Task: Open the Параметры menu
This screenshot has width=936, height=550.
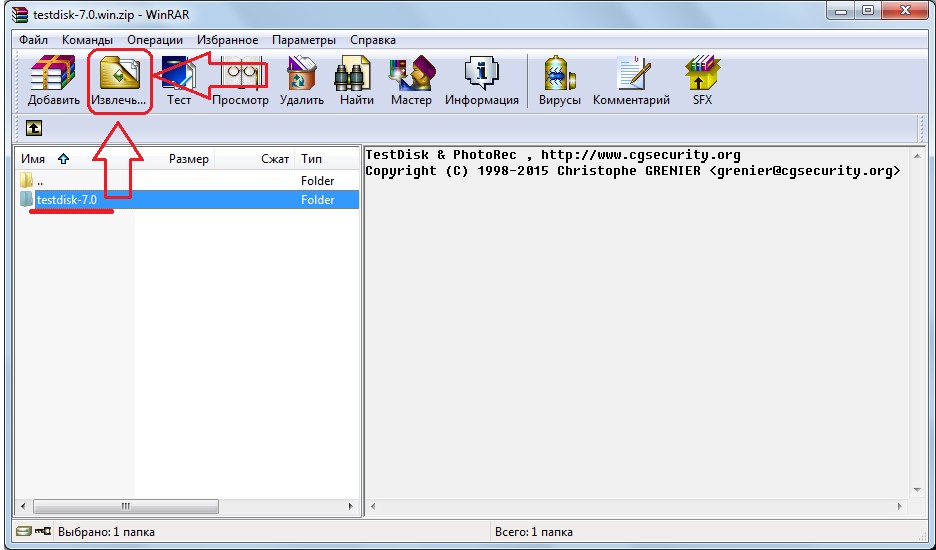Action: point(304,40)
